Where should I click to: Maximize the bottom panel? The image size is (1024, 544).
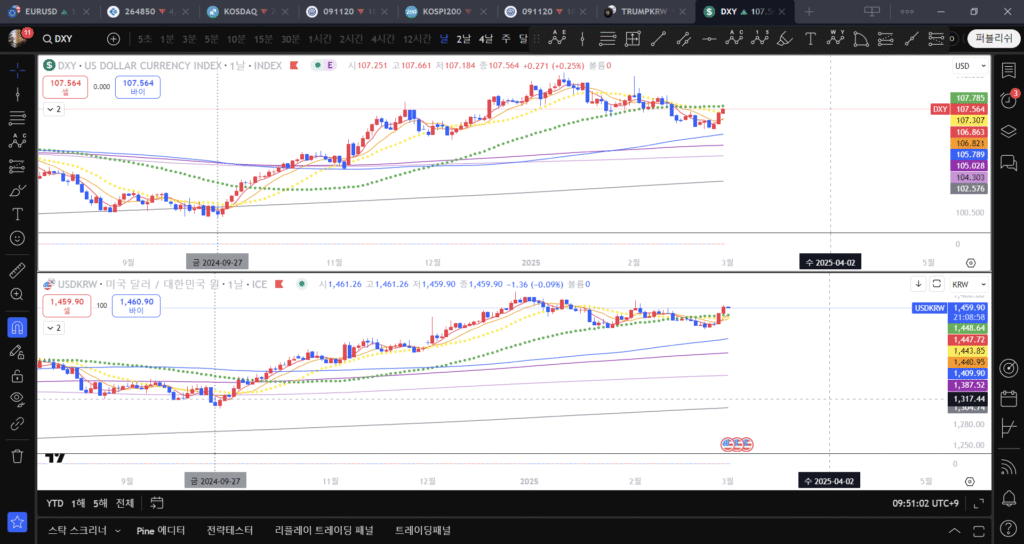(x=978, y=530)
